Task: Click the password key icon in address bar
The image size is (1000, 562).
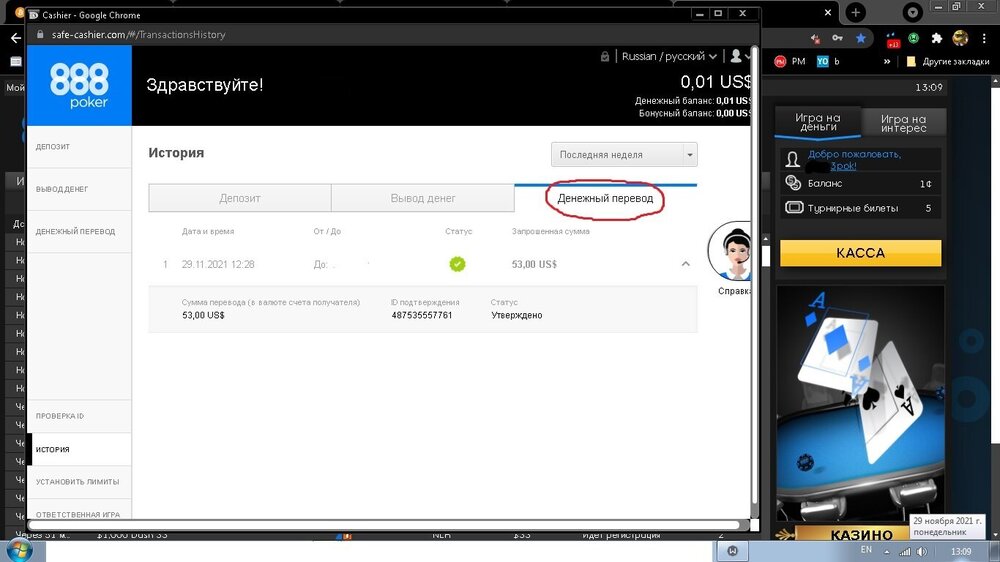Action: pos(838,38)
